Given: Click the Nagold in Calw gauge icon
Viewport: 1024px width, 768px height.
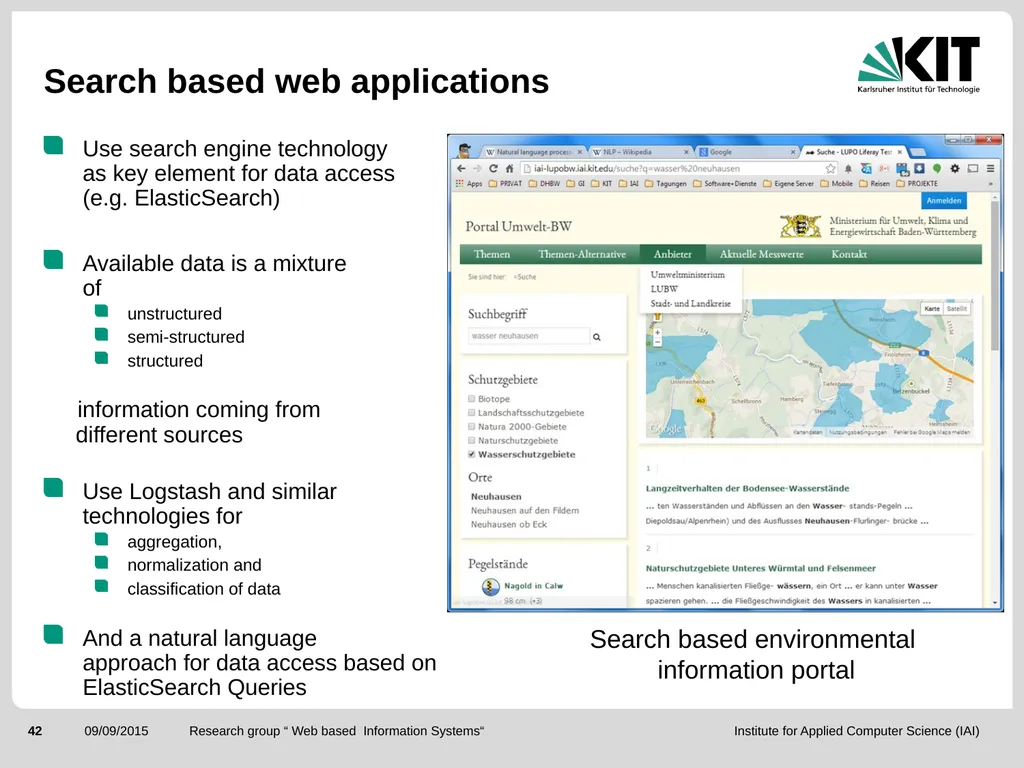Looking at the screenshot, I should pyautogui.click(x=490, y=586).
